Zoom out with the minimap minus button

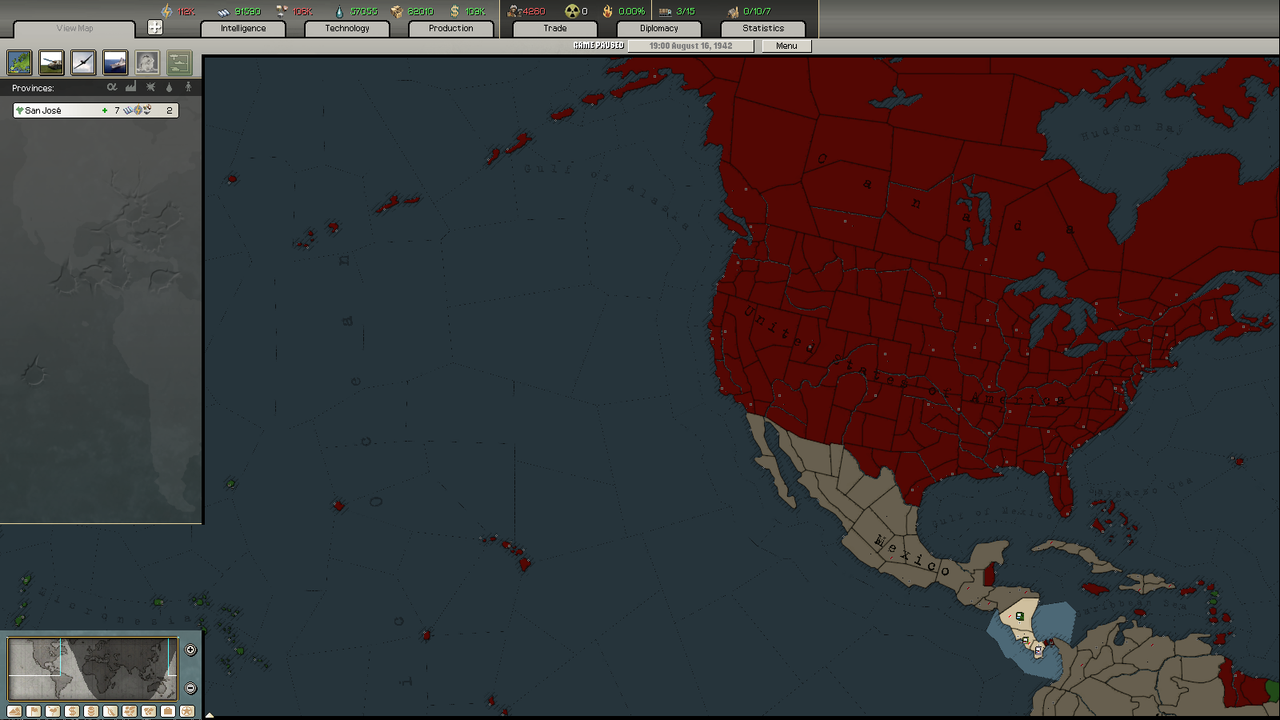tap(191, 688)
